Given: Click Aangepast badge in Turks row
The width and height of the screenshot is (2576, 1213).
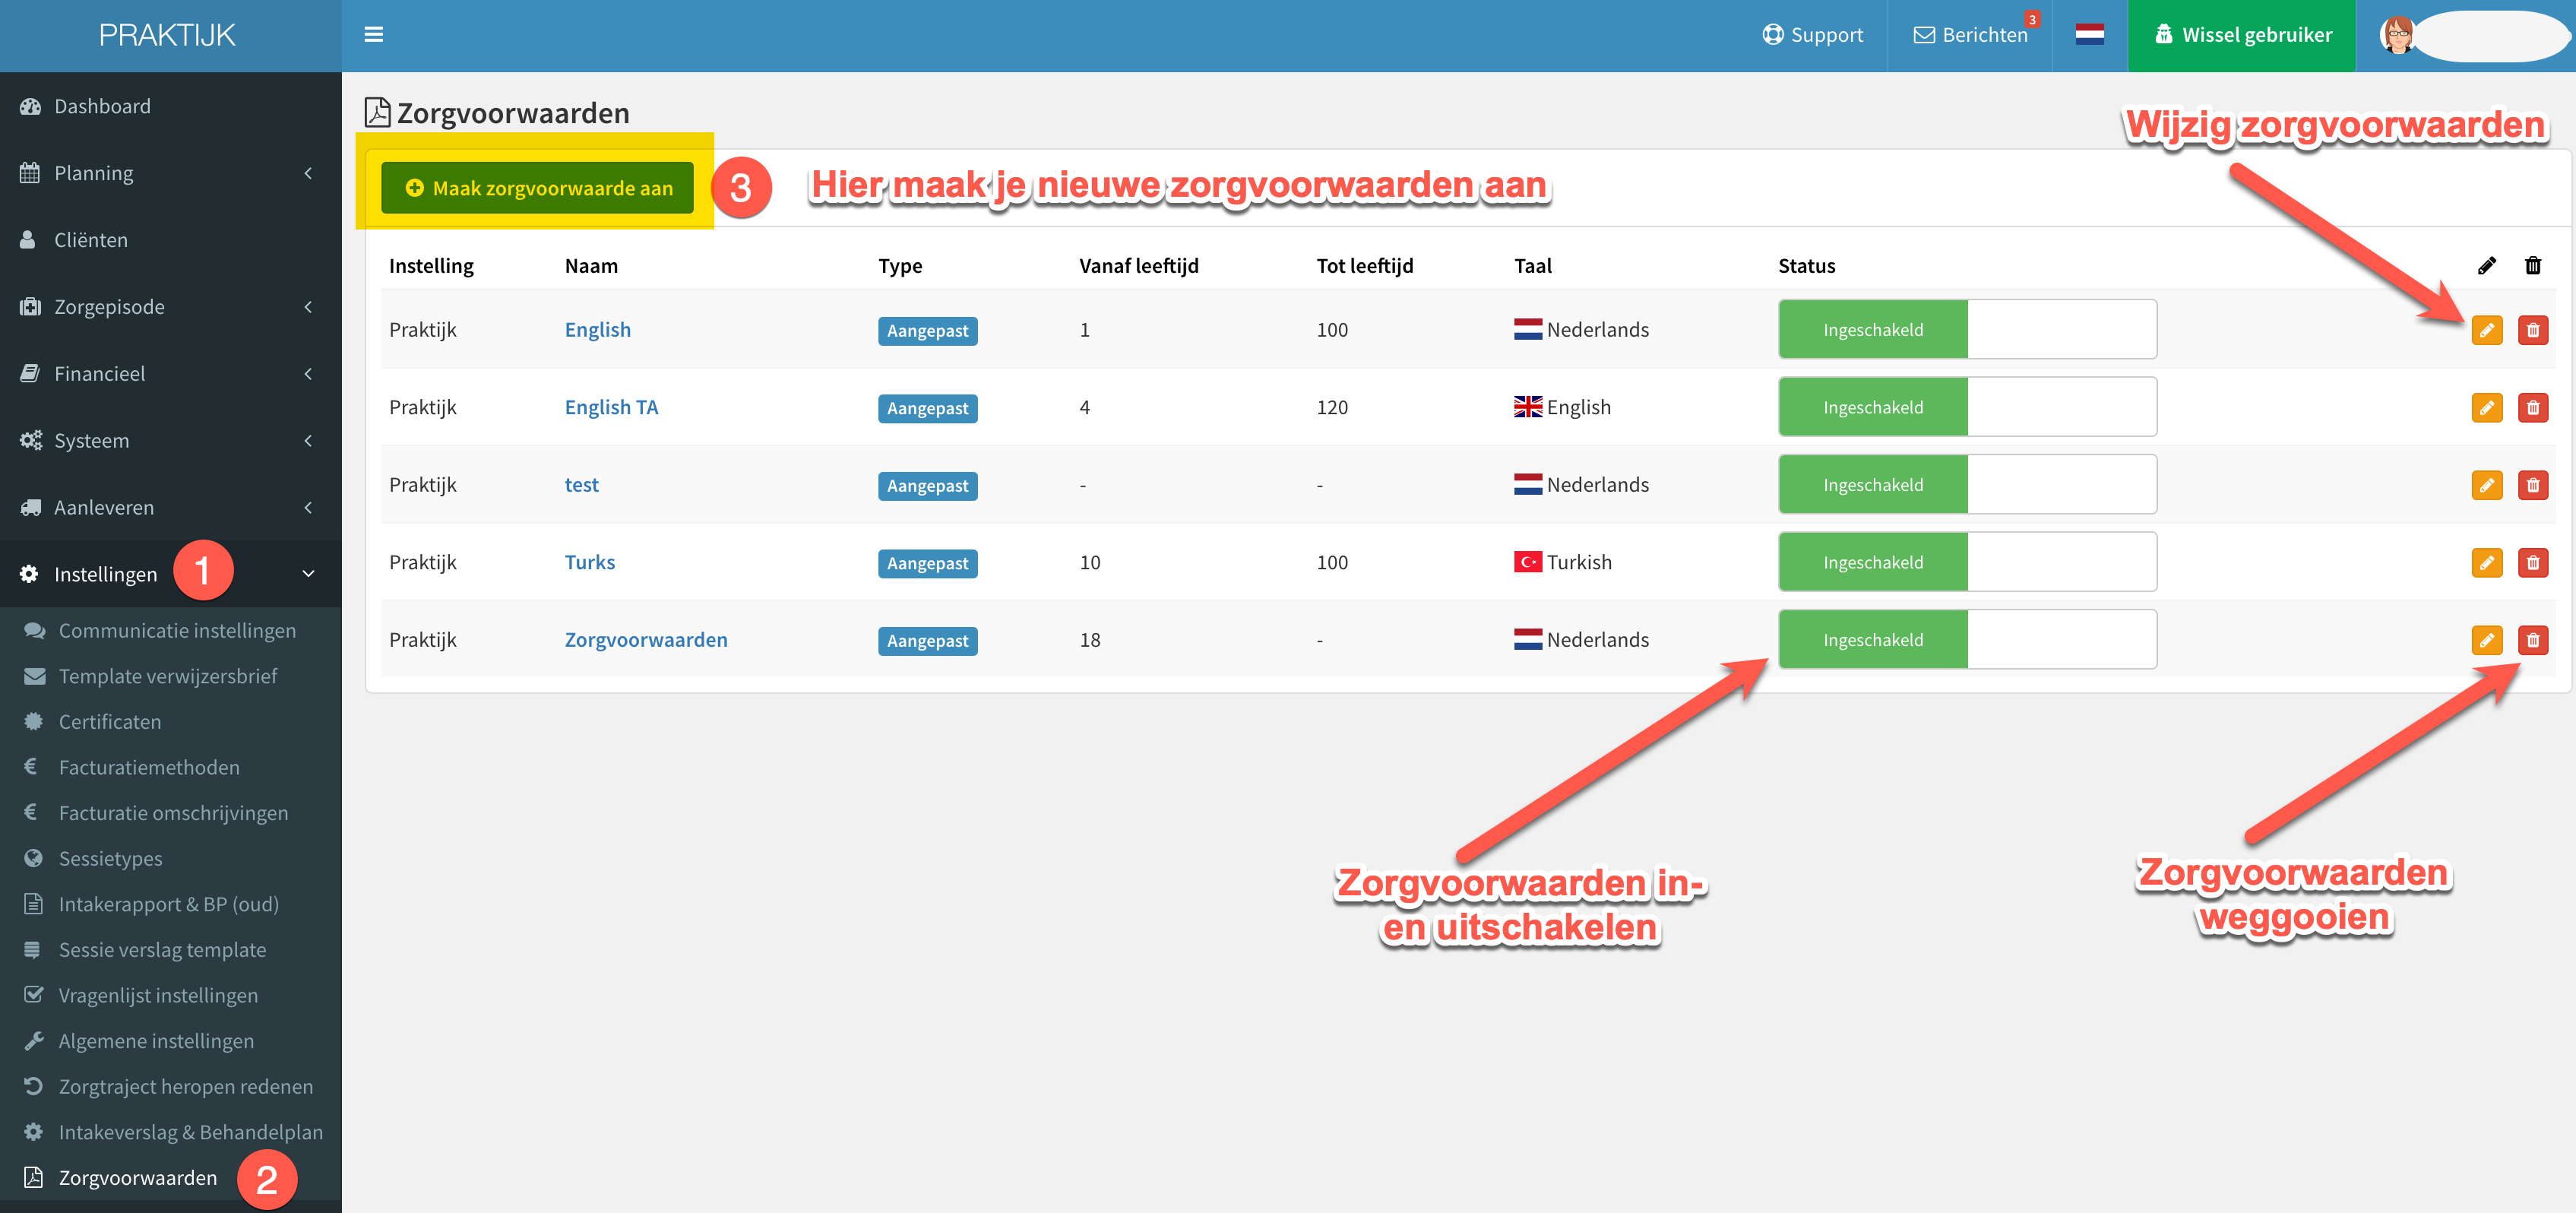Looking at the screenshot, I should (x=927, y=563).
